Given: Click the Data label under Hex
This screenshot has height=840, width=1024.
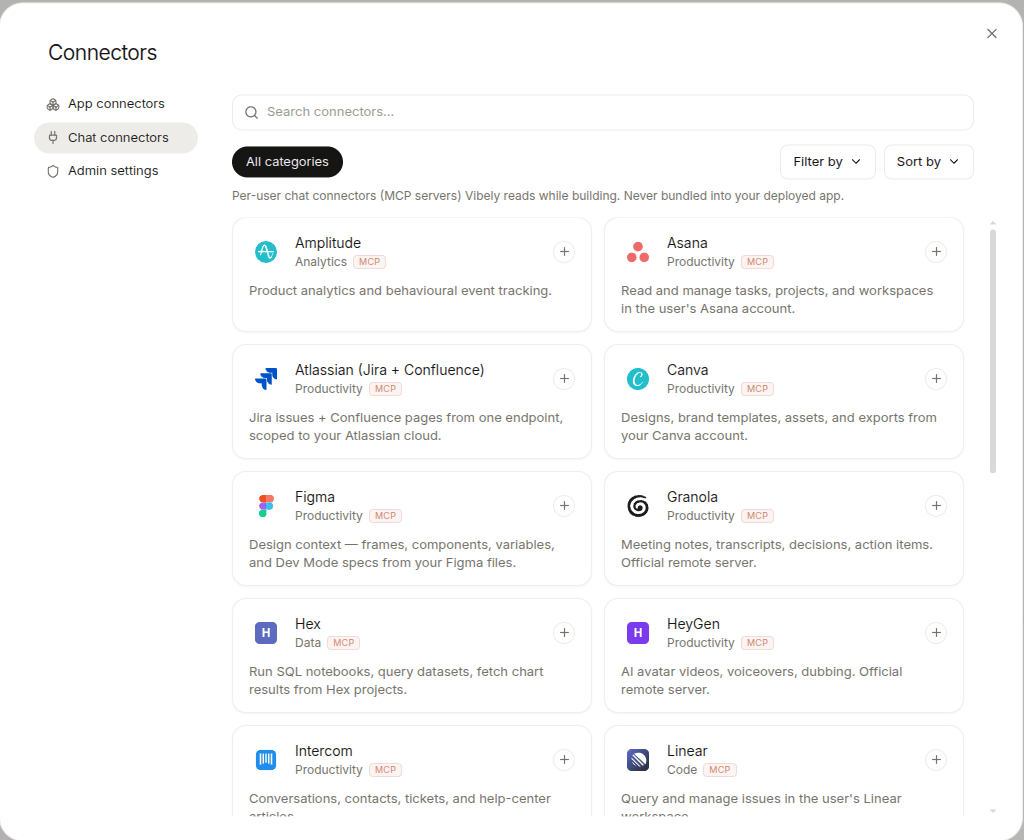Looking at the screenshot, I should pyautogui.click(x=308, y=643).
